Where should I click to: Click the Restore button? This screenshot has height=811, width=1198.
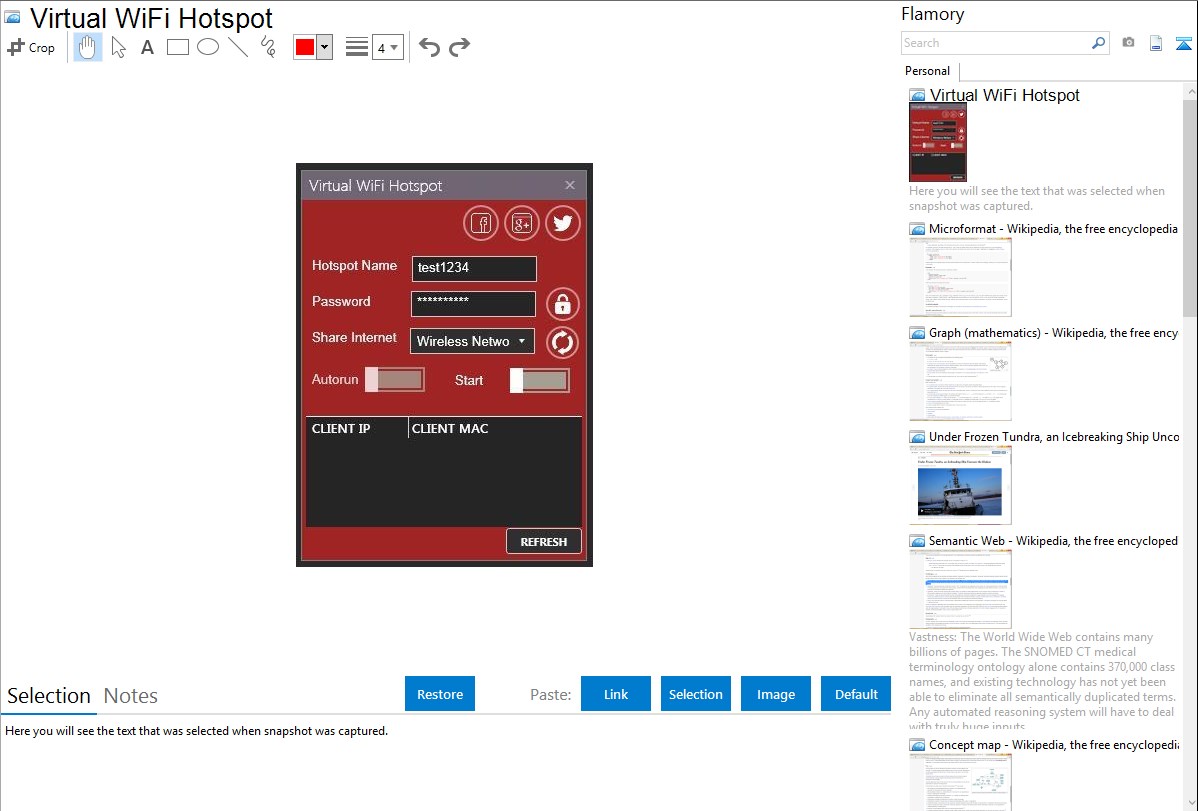point(440,694)
